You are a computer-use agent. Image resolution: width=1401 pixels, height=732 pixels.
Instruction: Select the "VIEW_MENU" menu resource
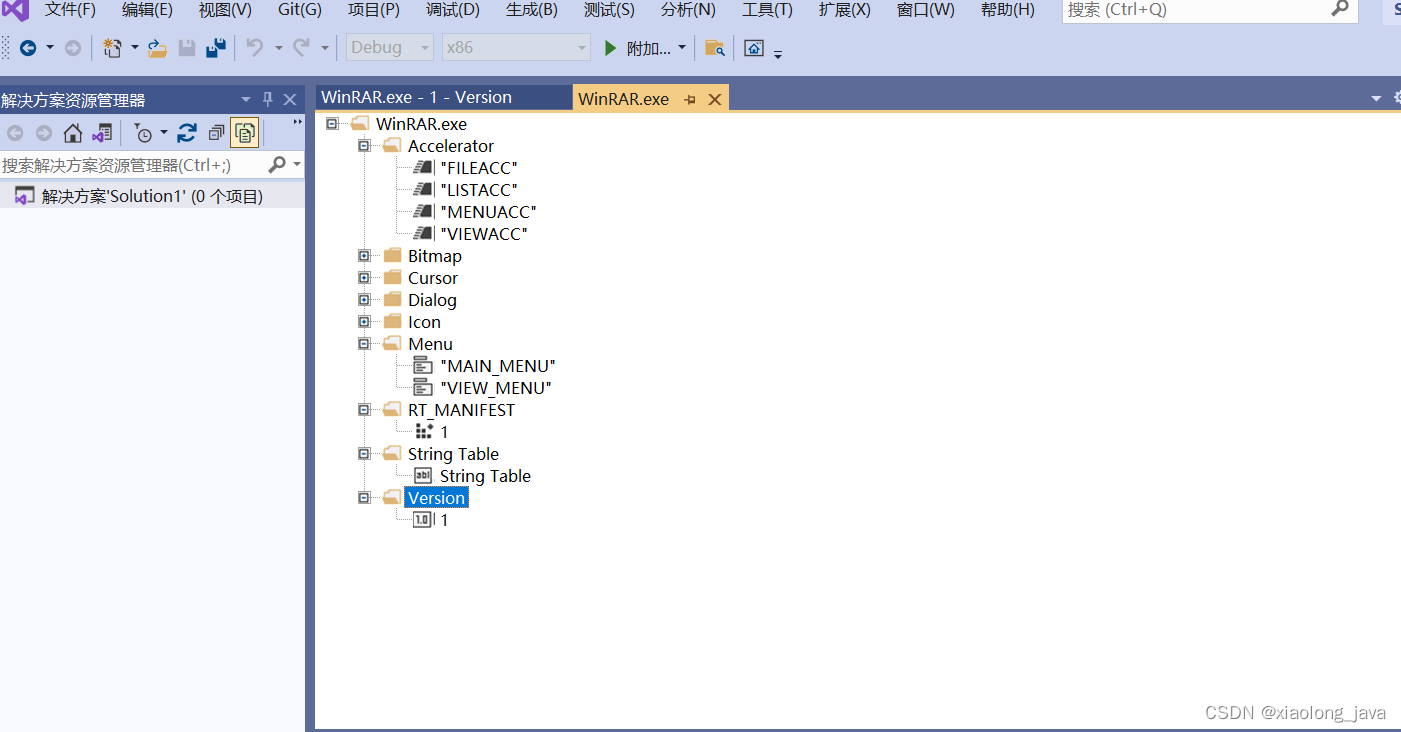click(x=496, y=388)
